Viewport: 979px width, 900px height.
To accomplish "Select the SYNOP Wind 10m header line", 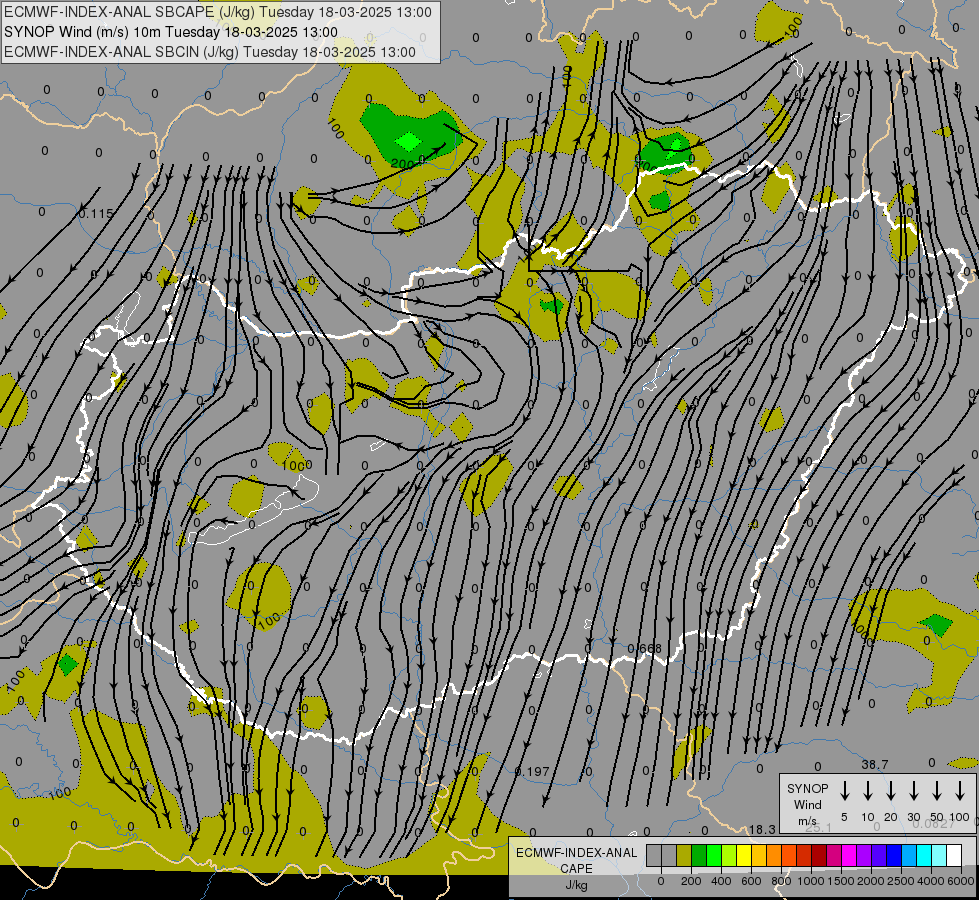I will (171, 32).
